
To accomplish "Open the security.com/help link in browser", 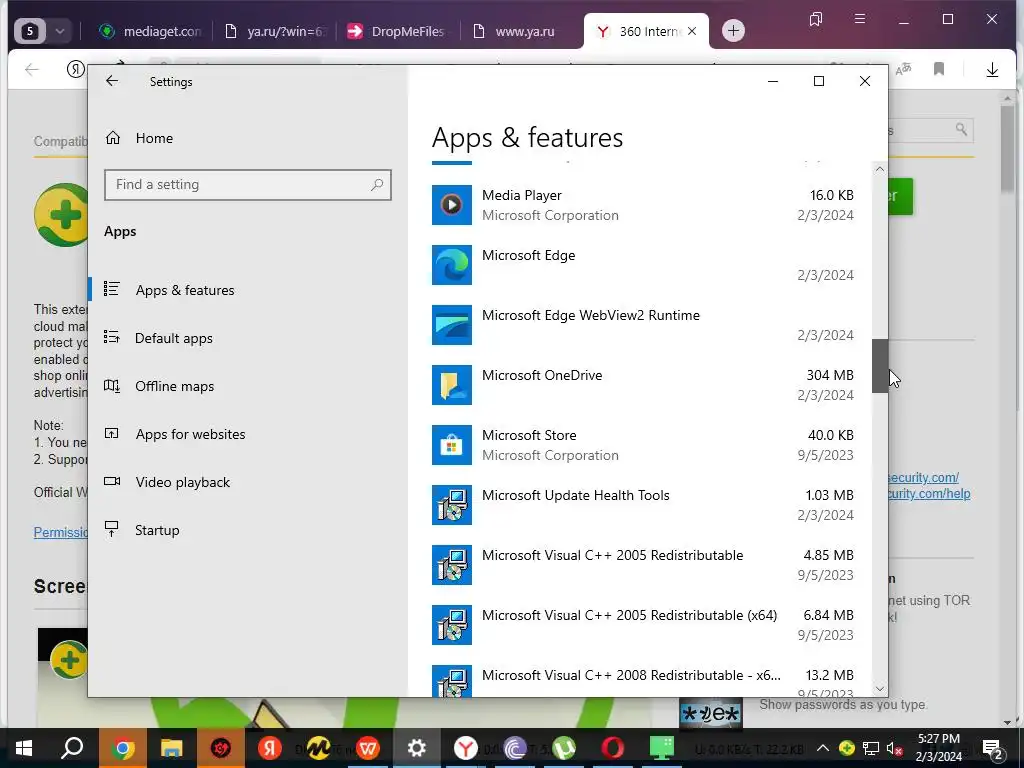I will pyautogui.click(x=929, y=494).
